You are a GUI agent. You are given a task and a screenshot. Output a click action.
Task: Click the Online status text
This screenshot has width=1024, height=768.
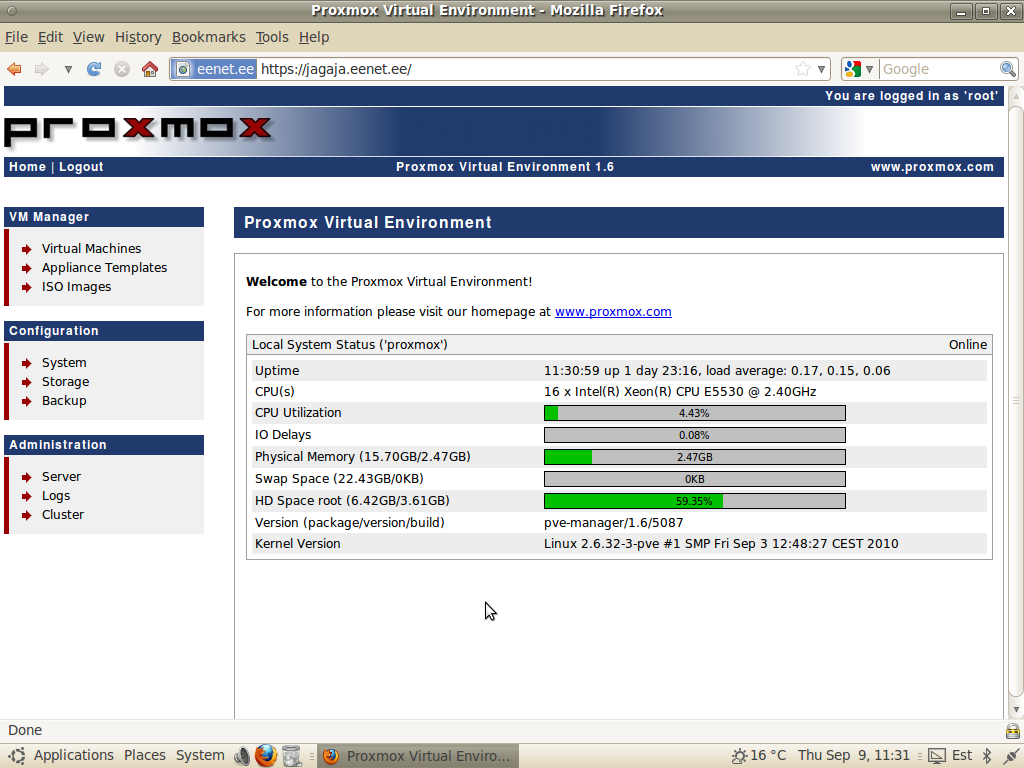[x=968, y=344]
